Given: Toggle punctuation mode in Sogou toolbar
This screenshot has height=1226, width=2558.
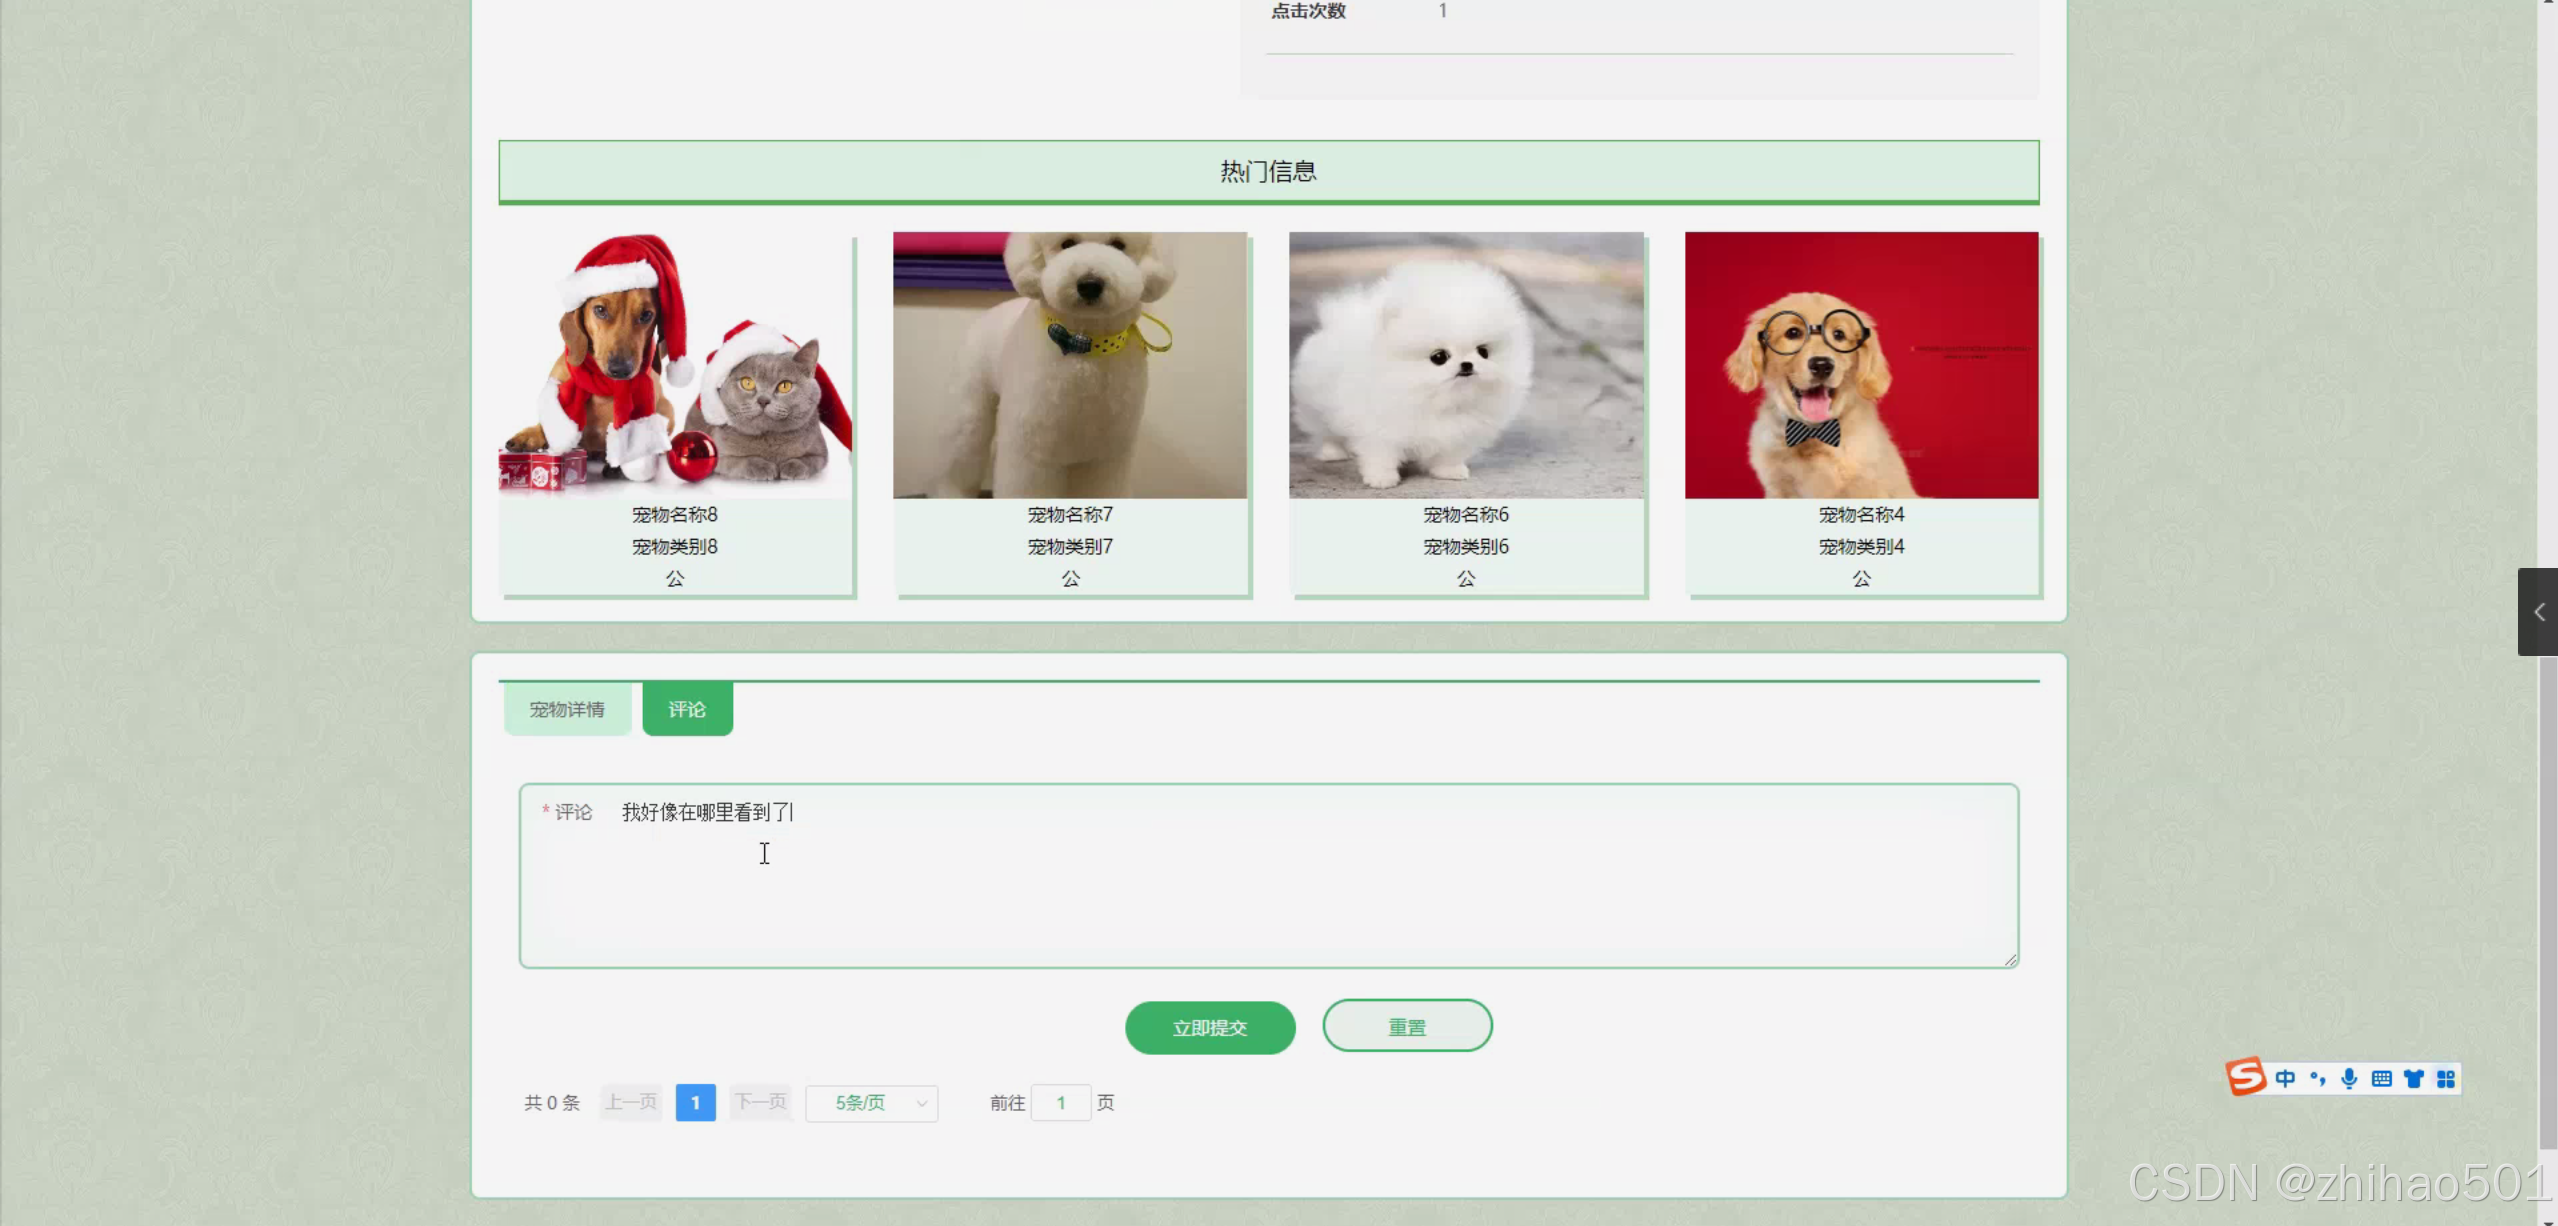Looking at the screenshot, I should coord(2317,1078).
